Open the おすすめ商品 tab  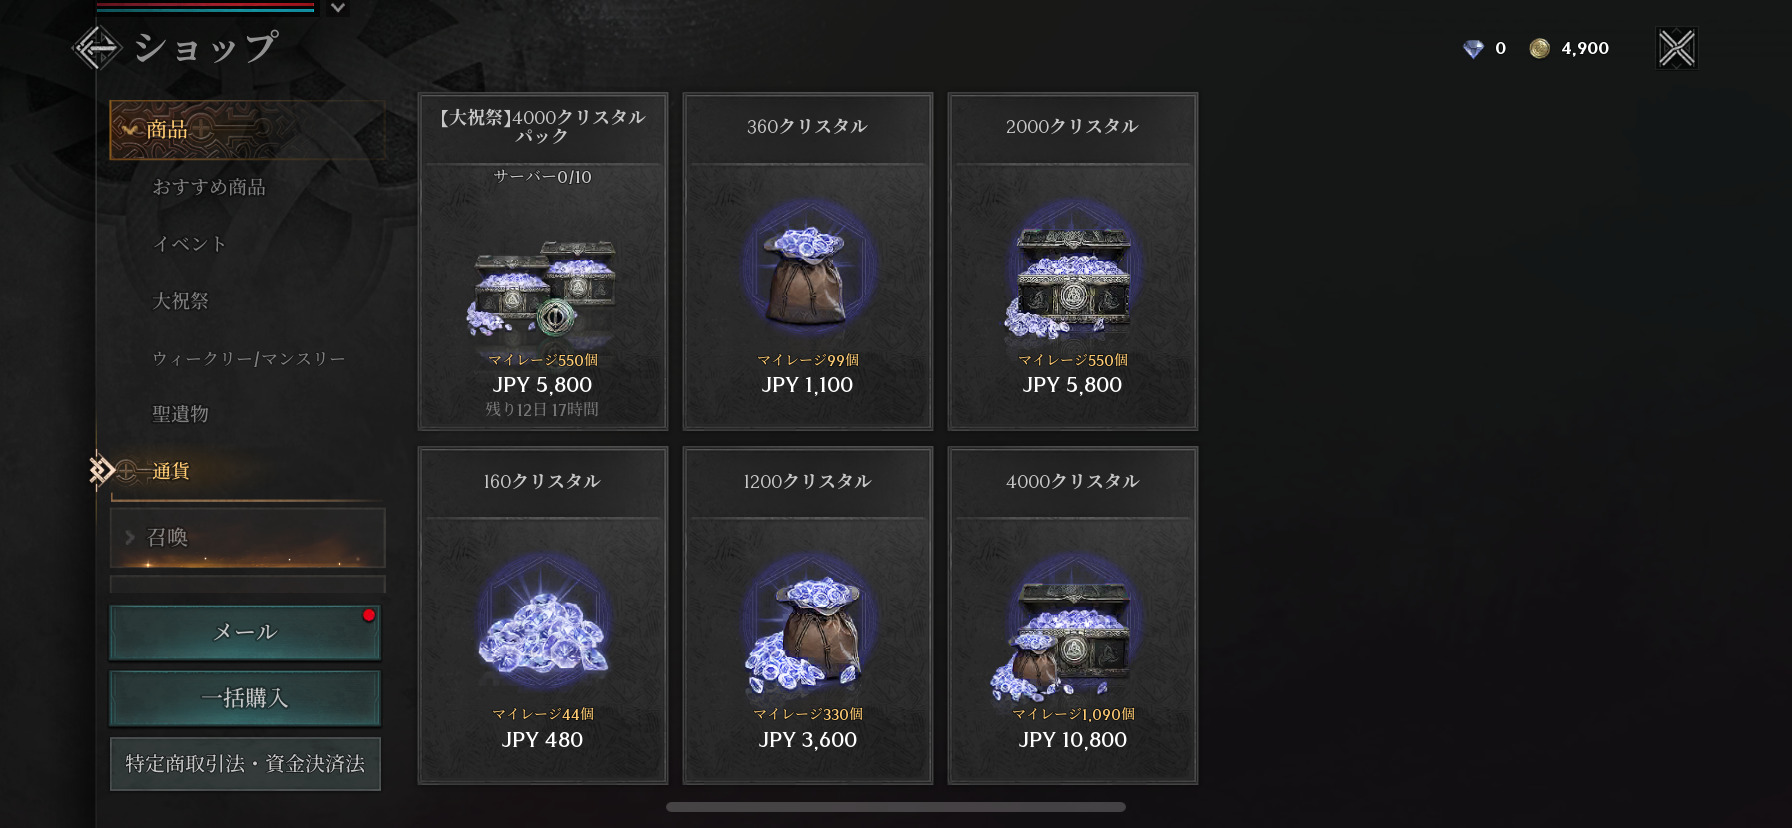pos(209,187)
